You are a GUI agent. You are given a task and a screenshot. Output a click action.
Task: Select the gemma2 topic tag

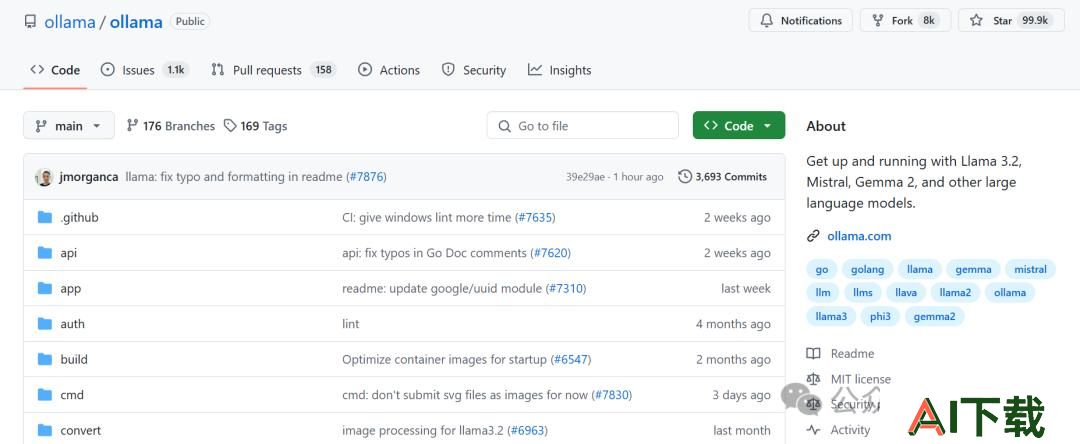tap(935, 317)
